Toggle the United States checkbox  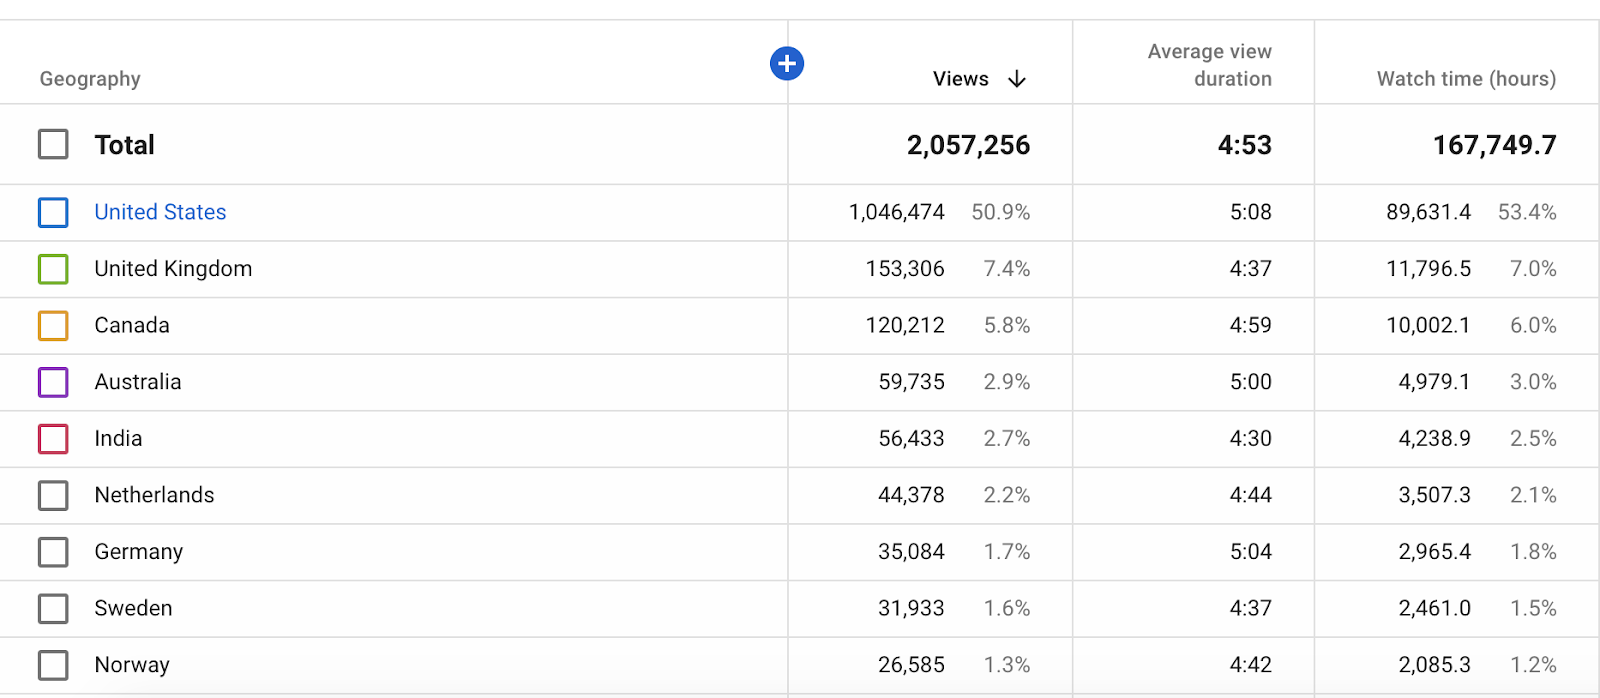[x=53, y=212]
